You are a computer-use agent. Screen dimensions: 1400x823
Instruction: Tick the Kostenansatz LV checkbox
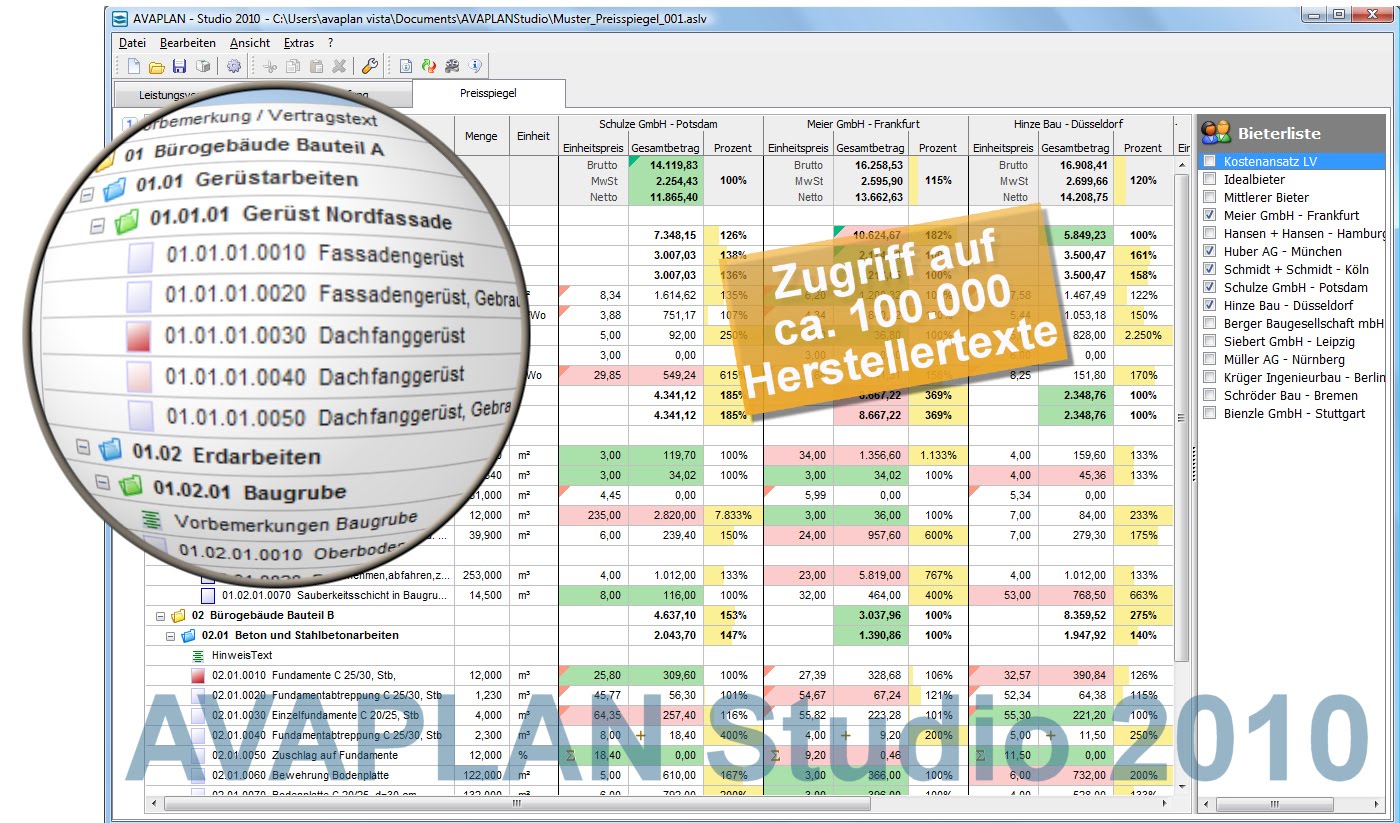point(1211,162)
